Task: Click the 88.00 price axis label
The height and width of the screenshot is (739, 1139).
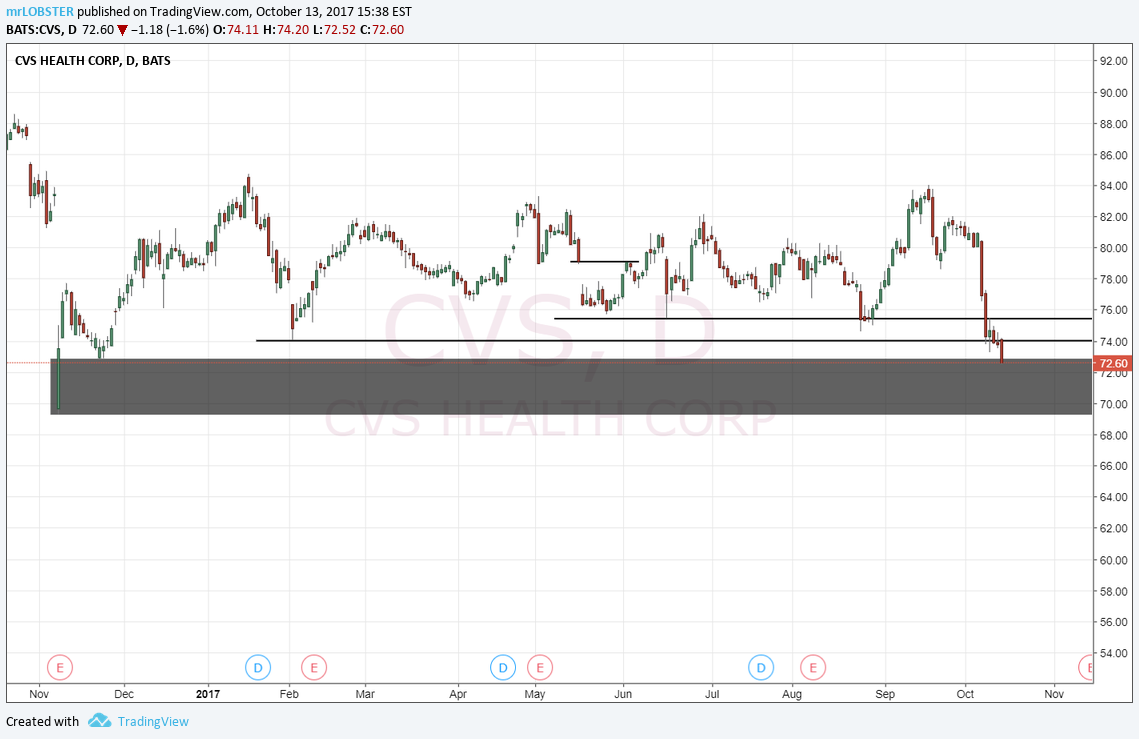Action: [1113, 124]
